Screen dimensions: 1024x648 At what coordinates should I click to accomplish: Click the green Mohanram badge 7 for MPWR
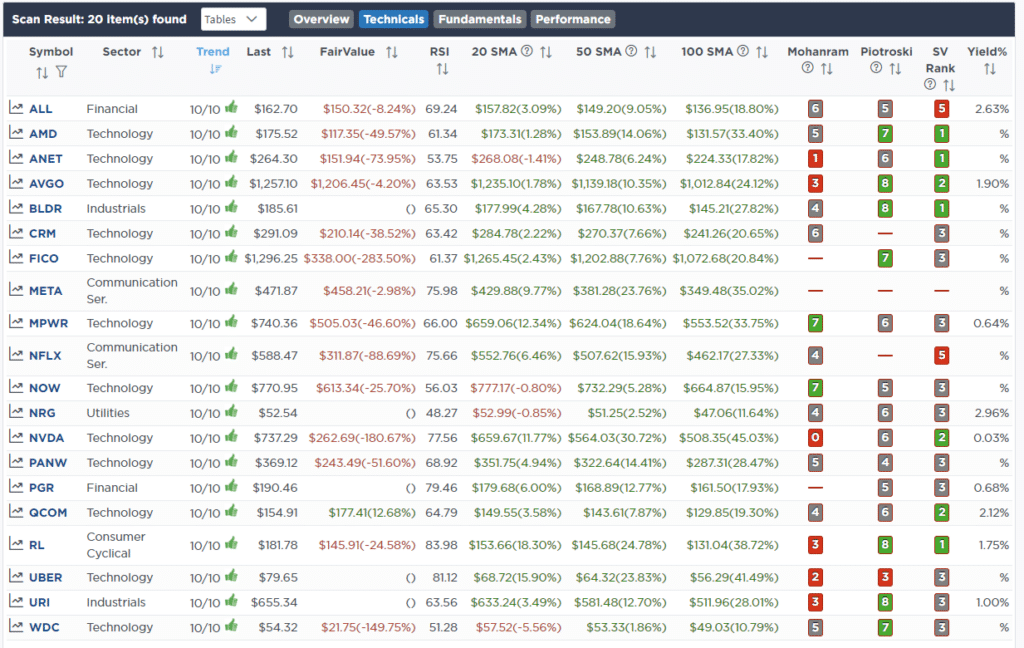point(815,323)
